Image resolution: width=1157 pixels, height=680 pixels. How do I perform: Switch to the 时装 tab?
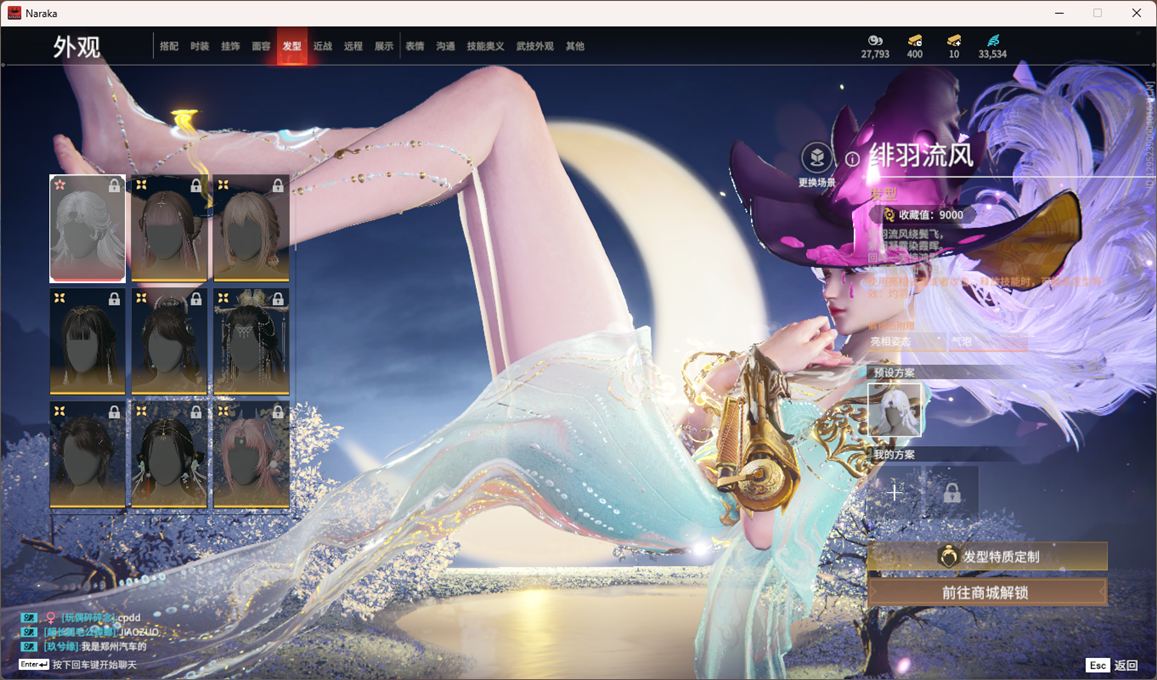tap(200, 46)
